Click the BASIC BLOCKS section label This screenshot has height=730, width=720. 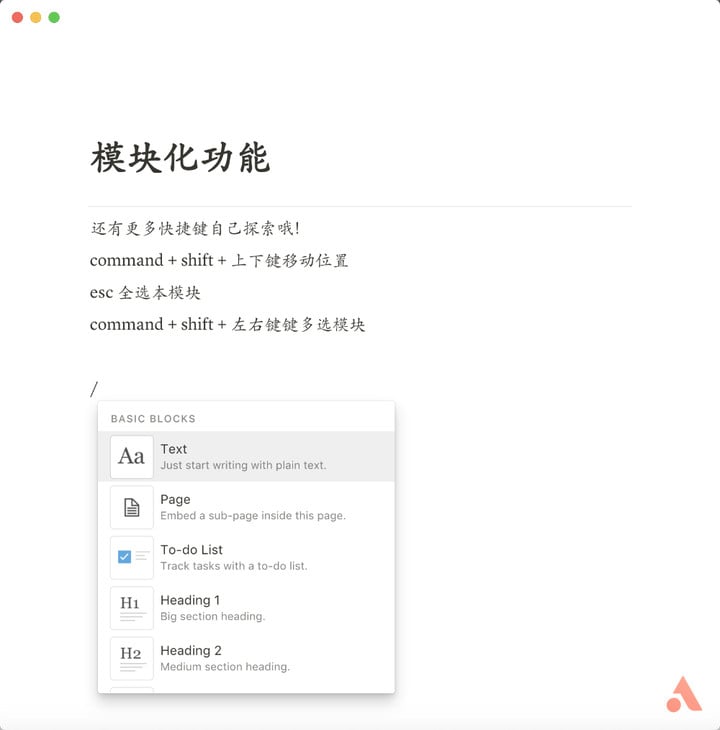pyautogui.click(x=153, y=419)
